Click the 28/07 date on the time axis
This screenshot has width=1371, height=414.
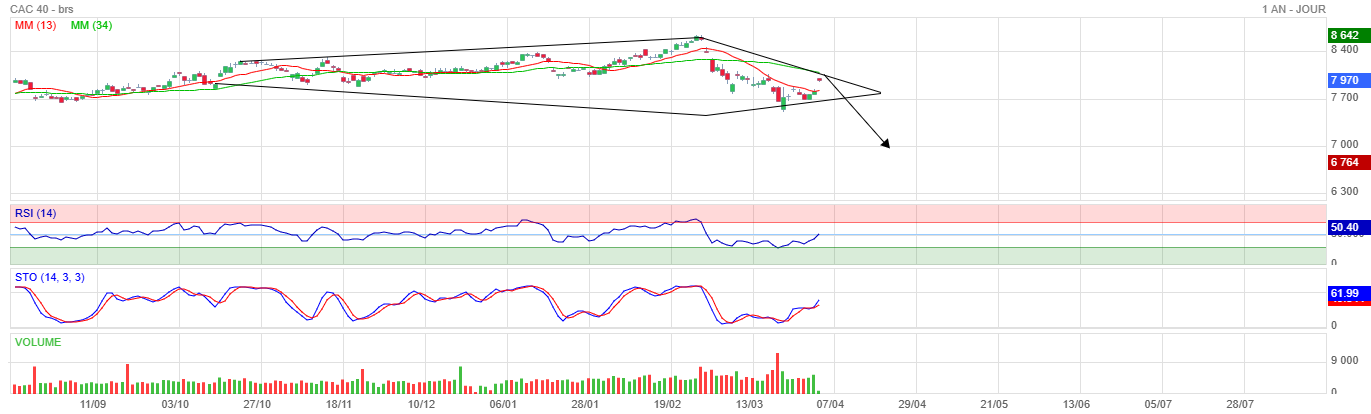pyautogui.click(x=1239, y=405)
